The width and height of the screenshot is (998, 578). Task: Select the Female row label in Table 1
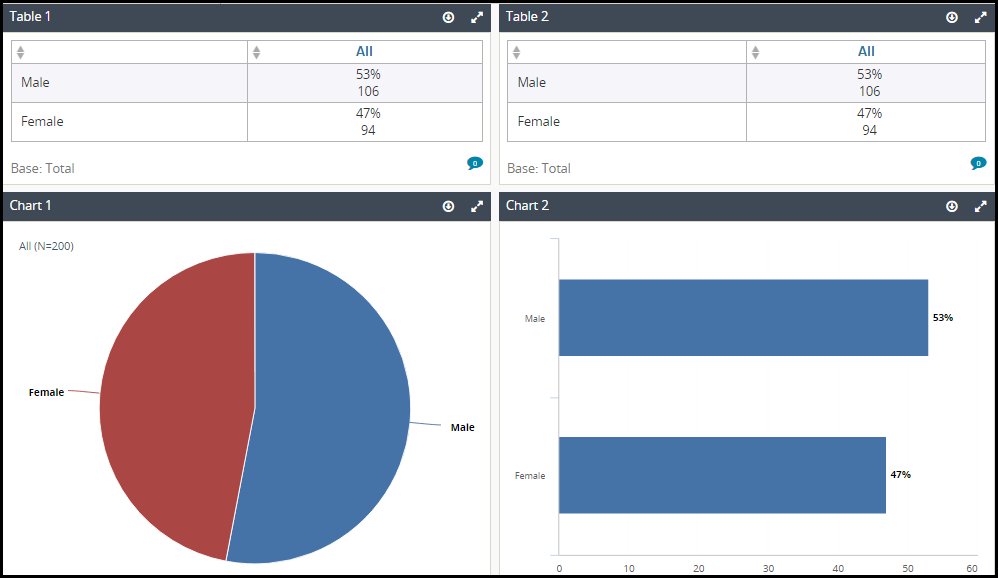tap(42, 122)
